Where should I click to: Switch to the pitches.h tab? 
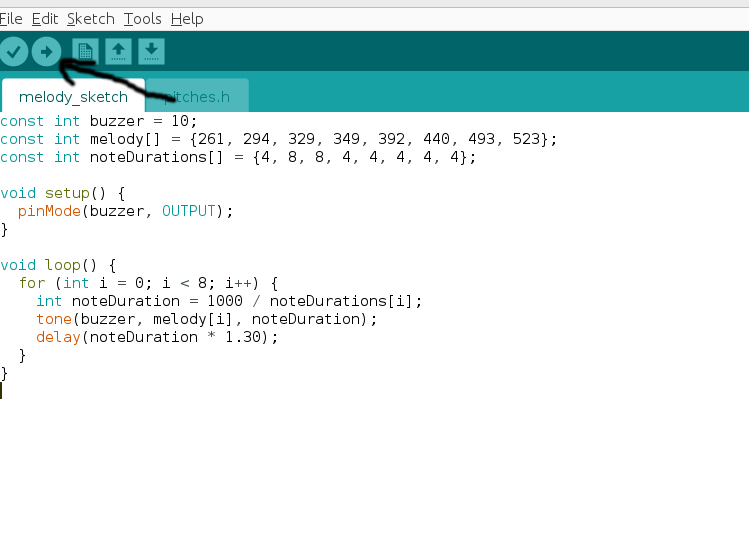click(x=197, y=97)
